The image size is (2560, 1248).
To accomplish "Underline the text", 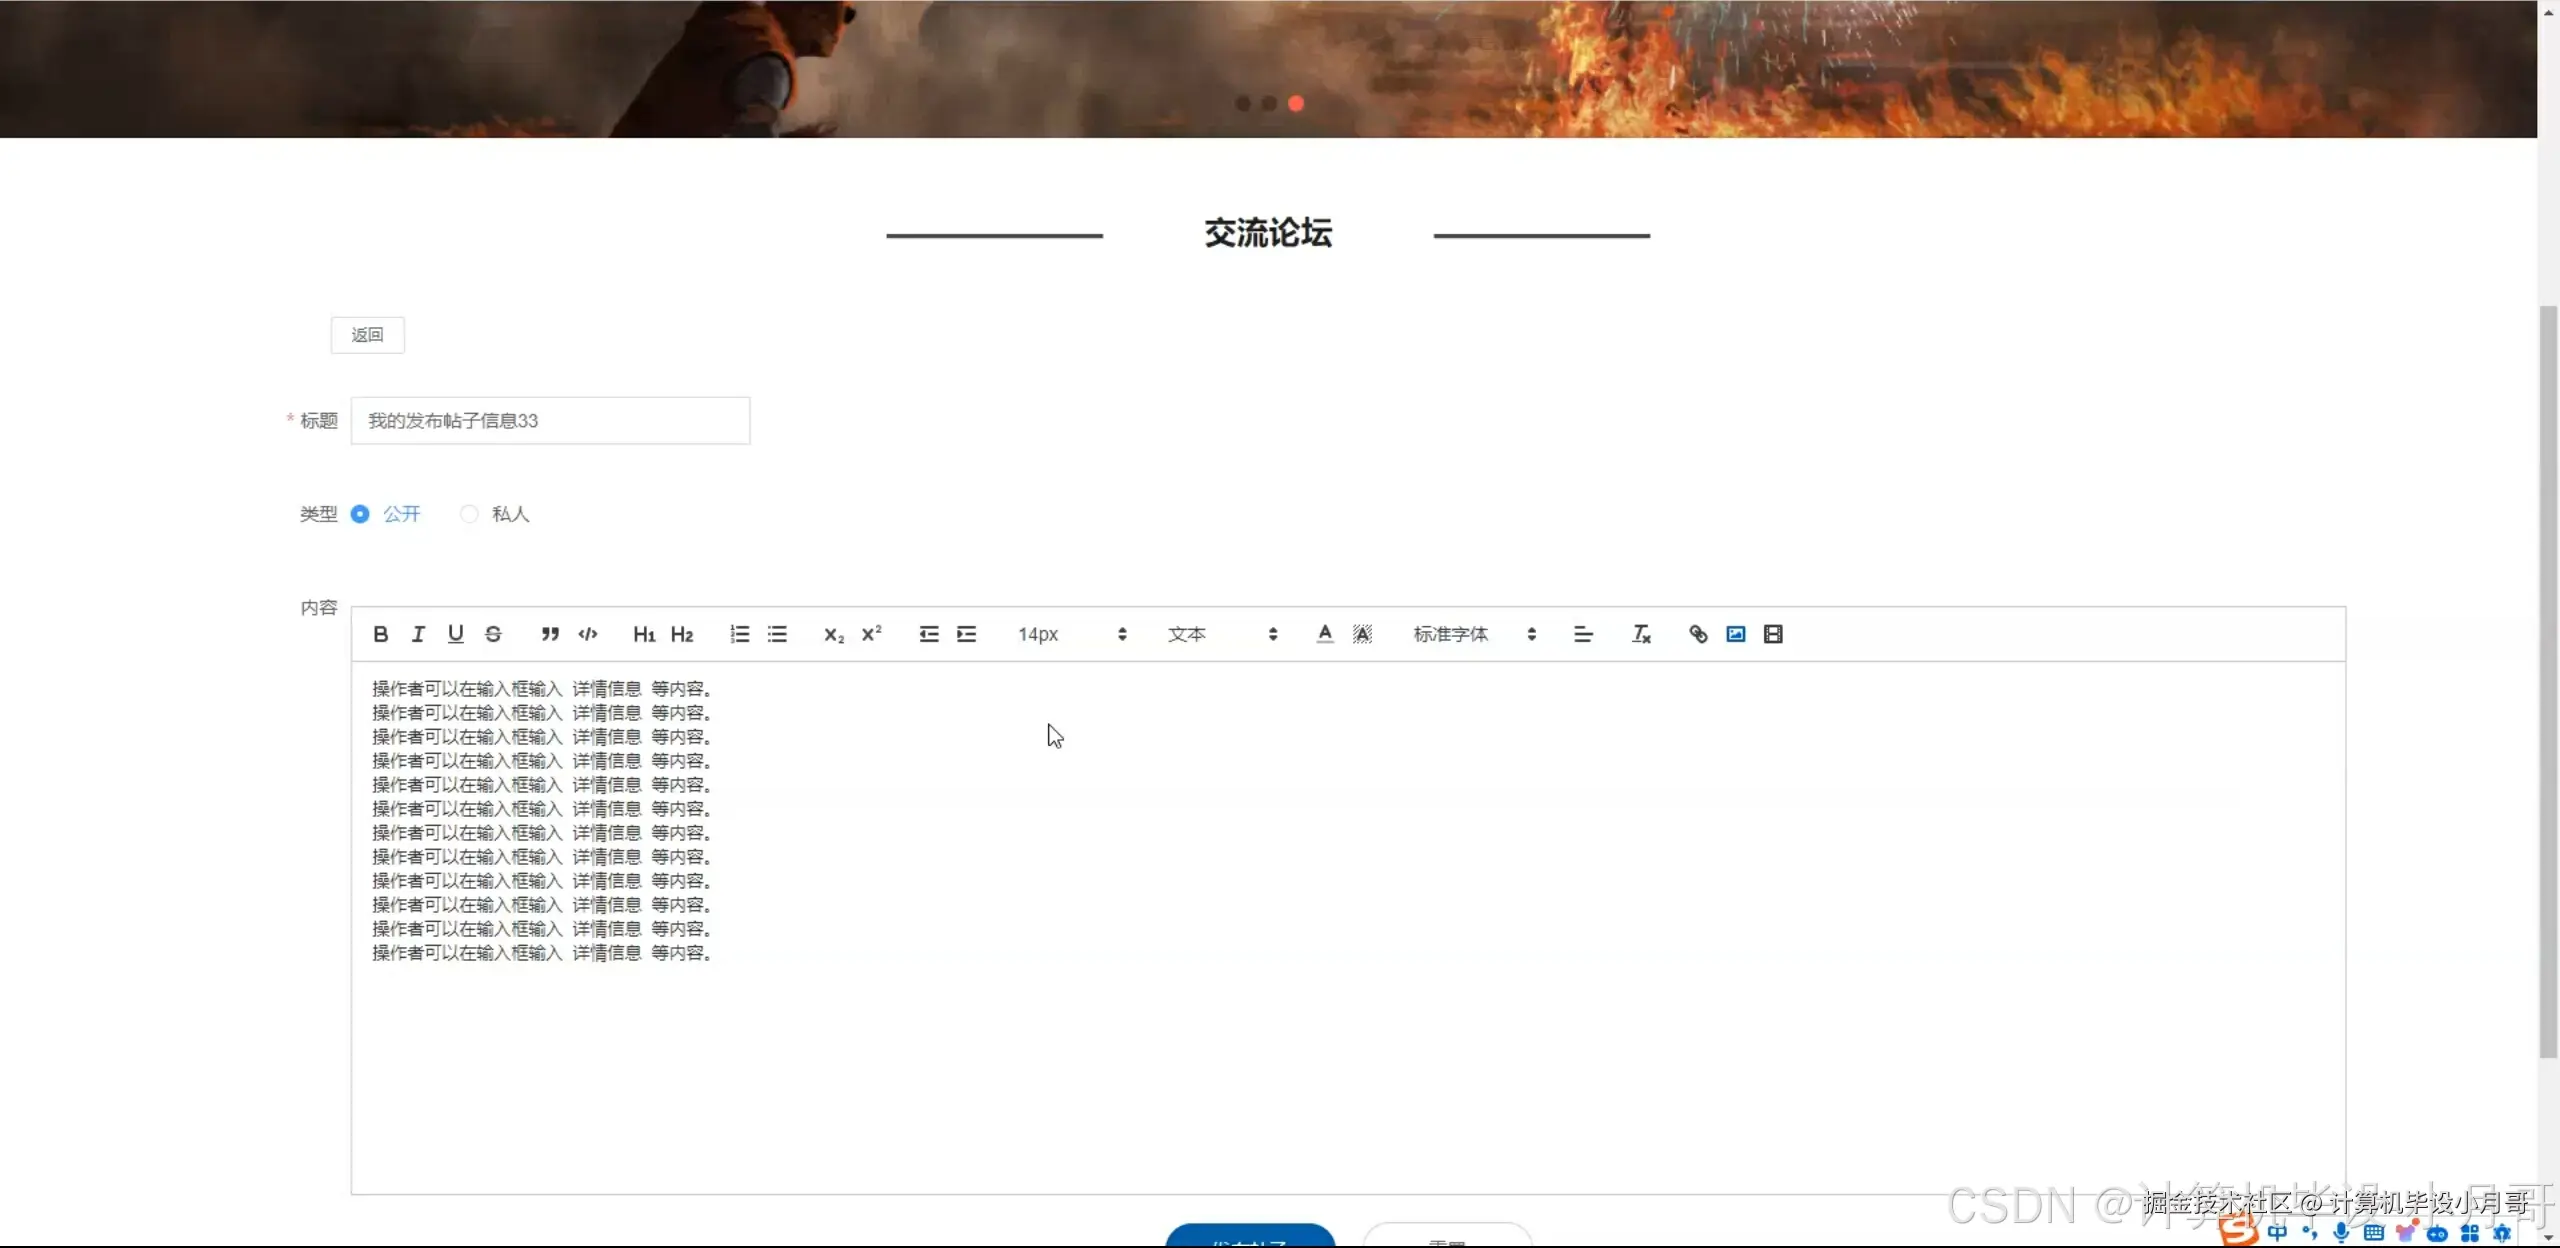I will pyautogui.click(x=456, y=634).
